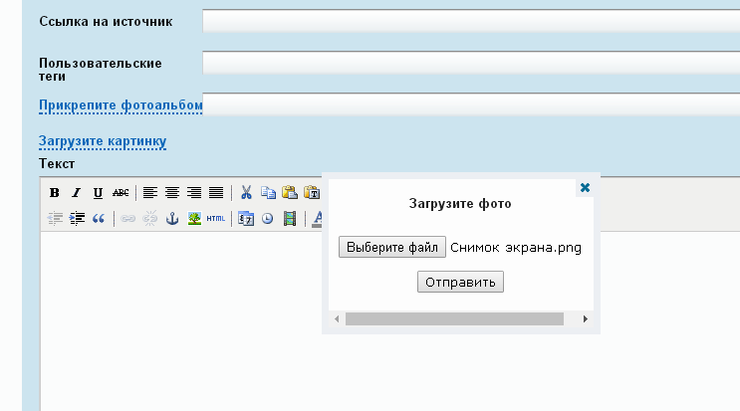Insert the current time
The height and width of the screenshot is (411, 740).
pyautogui.click(x=268, y=219)
